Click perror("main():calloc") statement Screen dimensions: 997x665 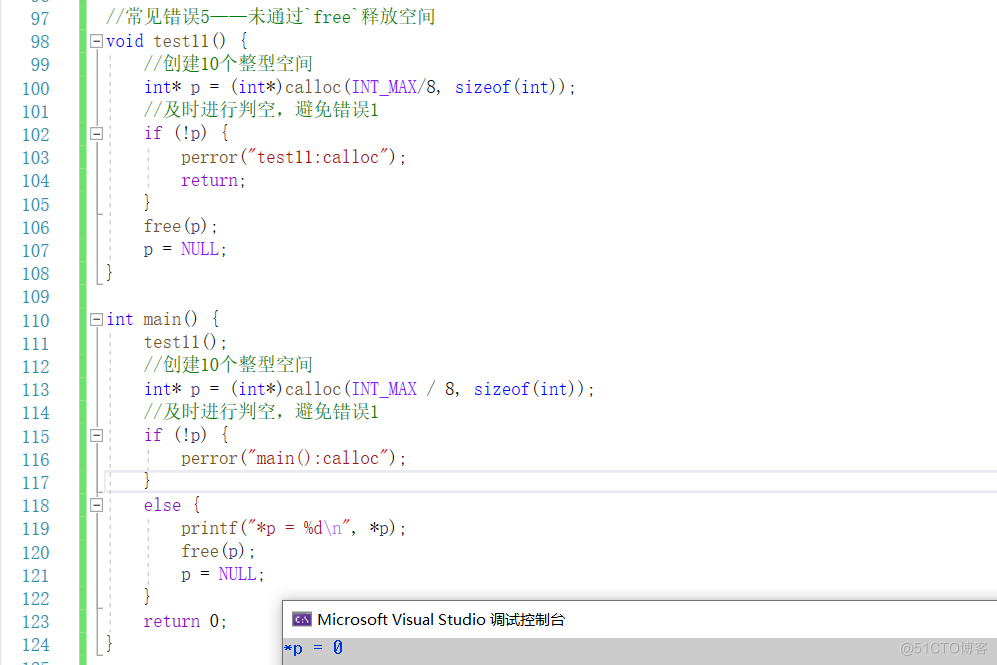click(x=293, y=458)
